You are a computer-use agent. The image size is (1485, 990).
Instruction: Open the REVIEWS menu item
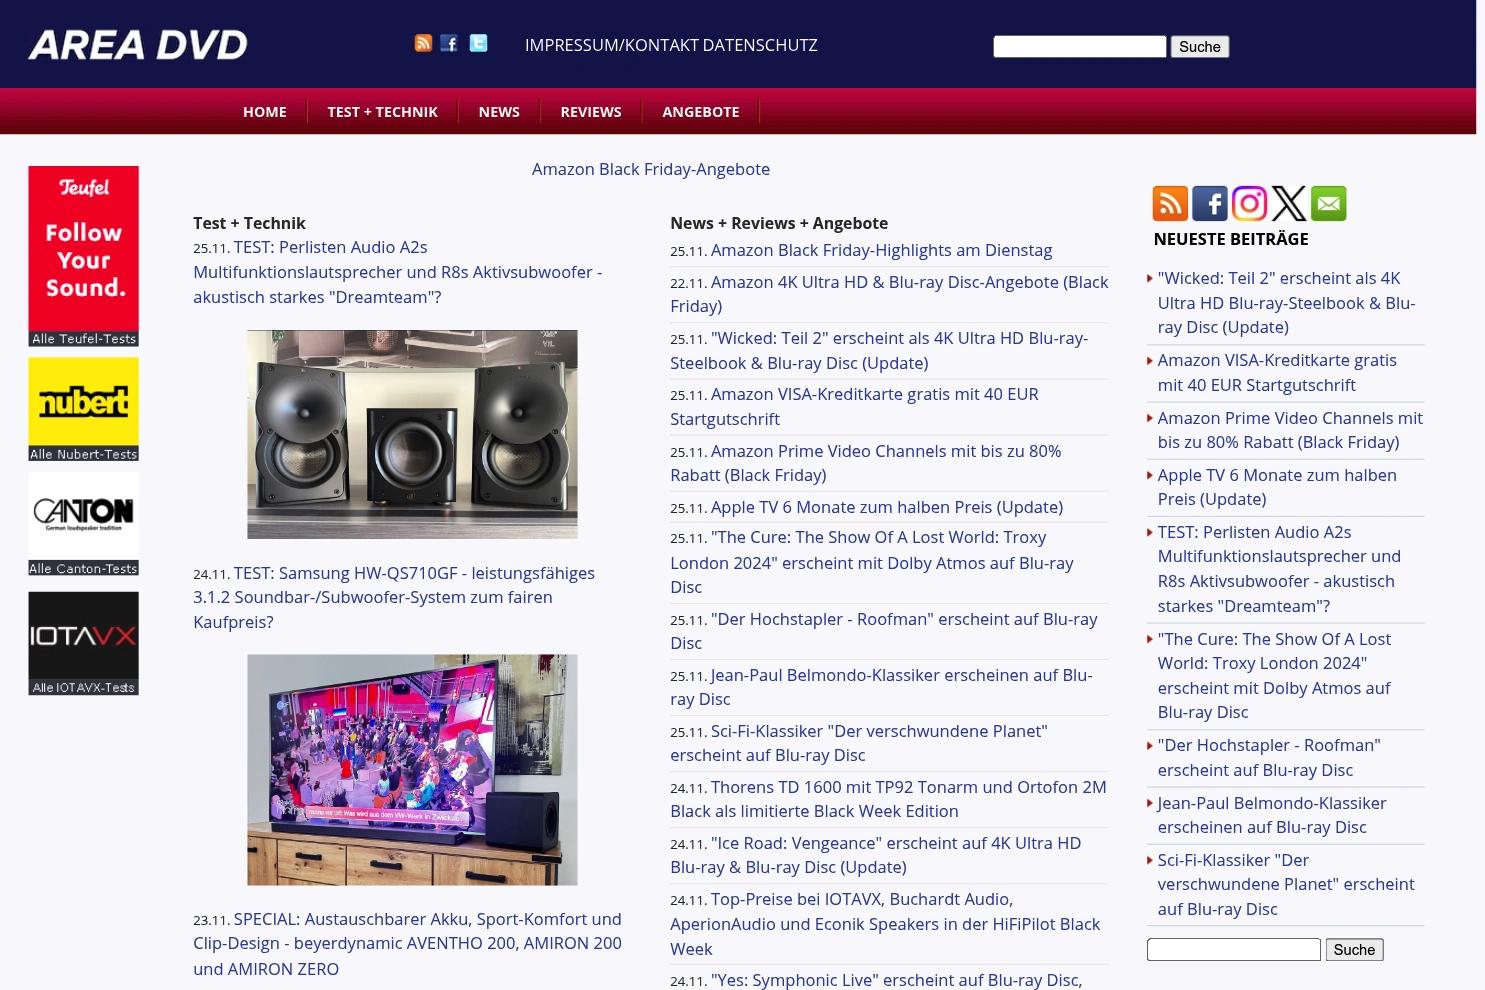pyautogui.click(x=591, y=112)
